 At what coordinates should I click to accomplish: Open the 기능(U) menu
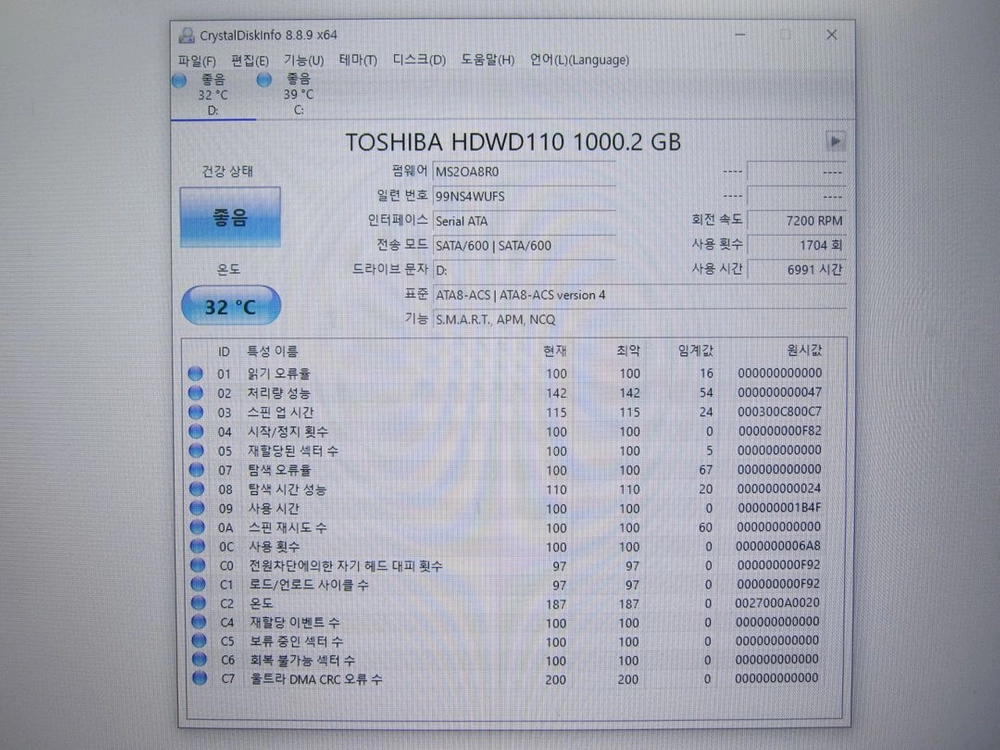(x=304, y=60)
